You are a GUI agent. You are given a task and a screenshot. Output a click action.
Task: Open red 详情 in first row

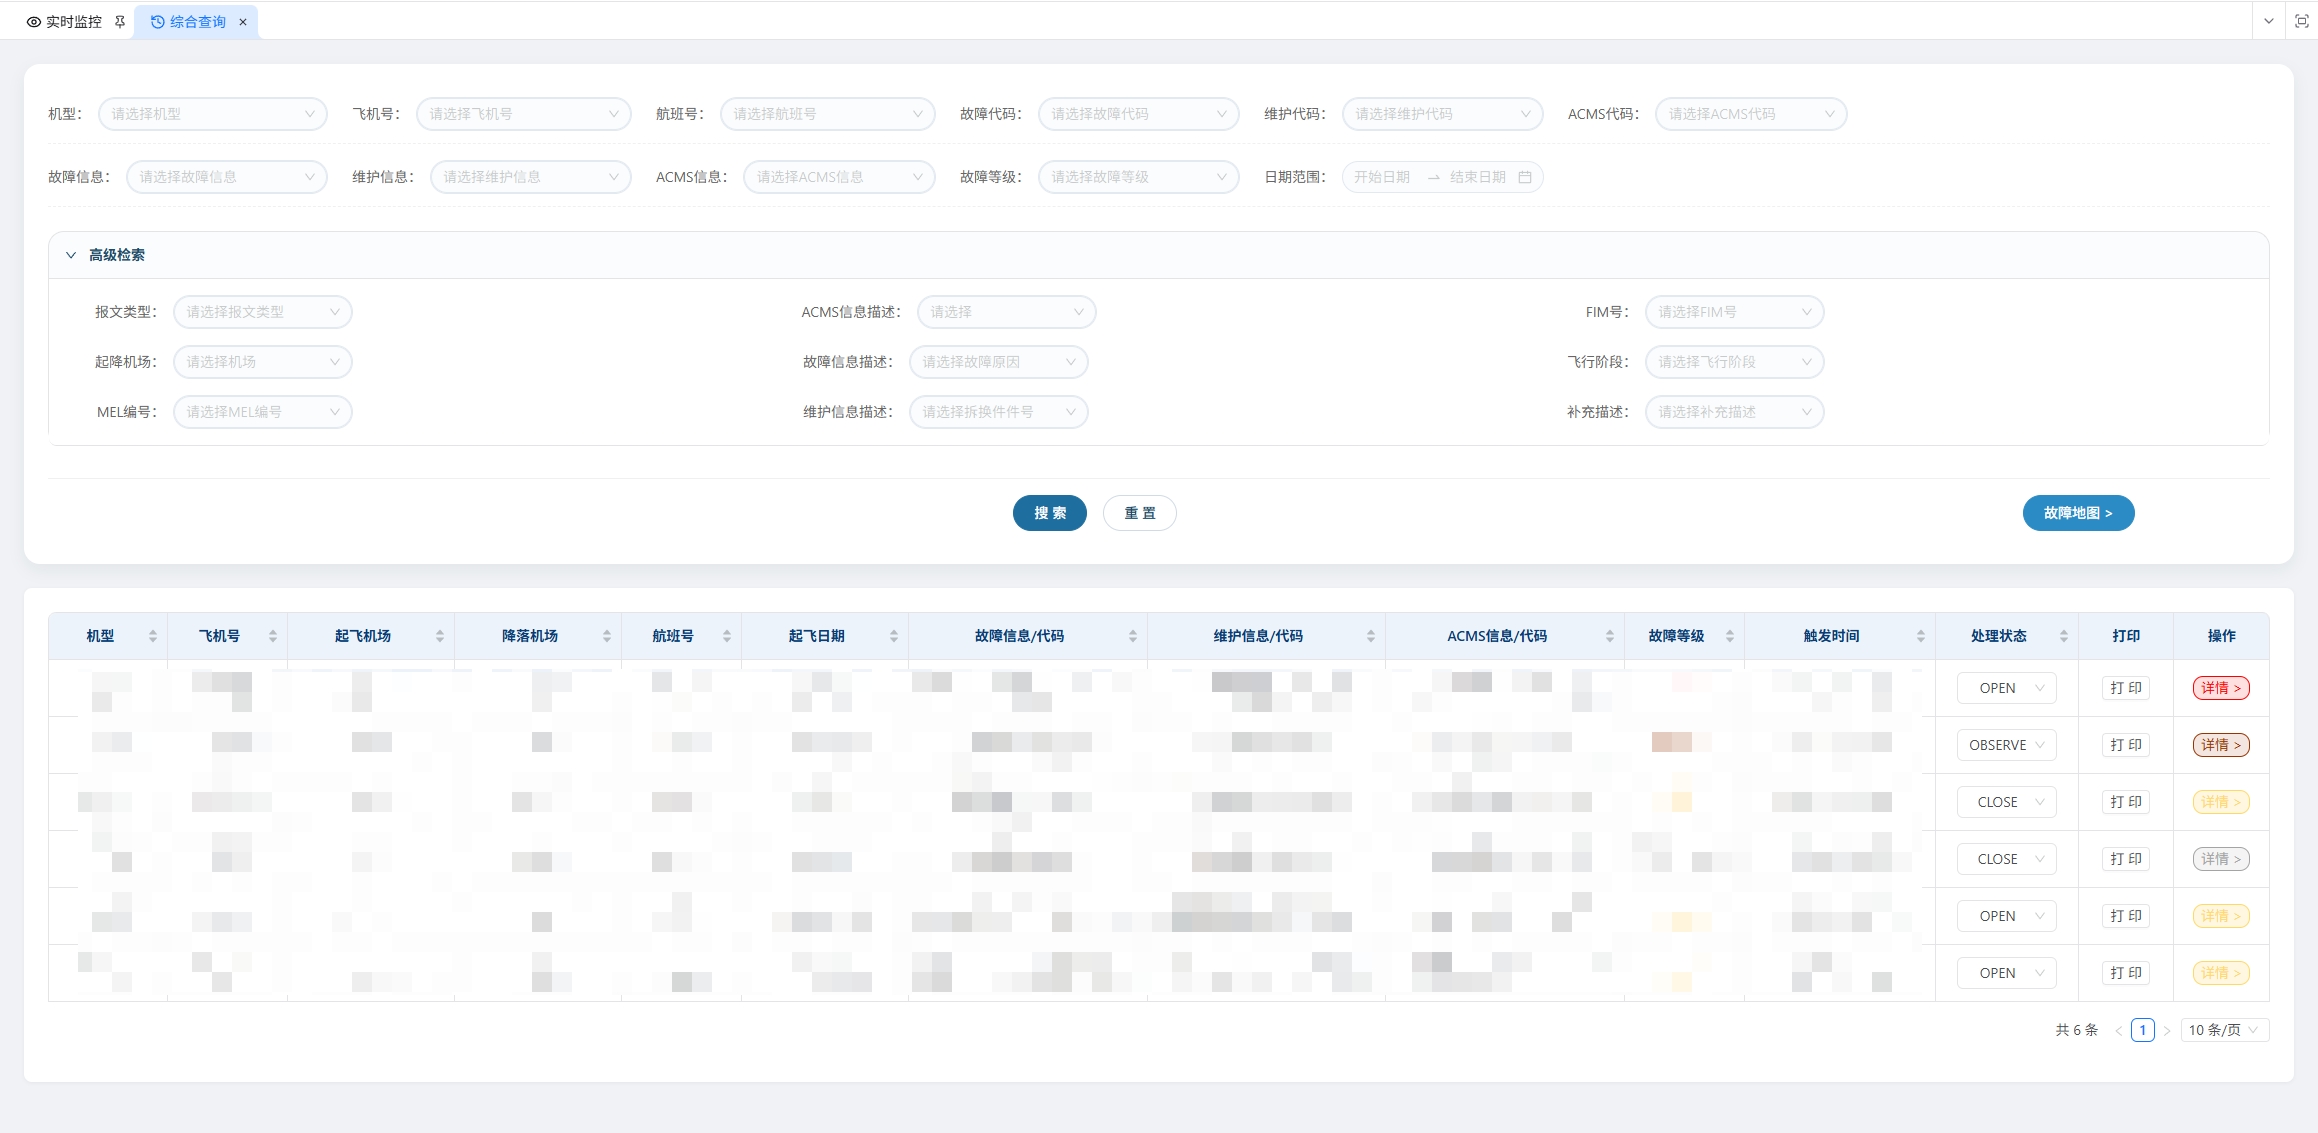(x=2221, y=688)
